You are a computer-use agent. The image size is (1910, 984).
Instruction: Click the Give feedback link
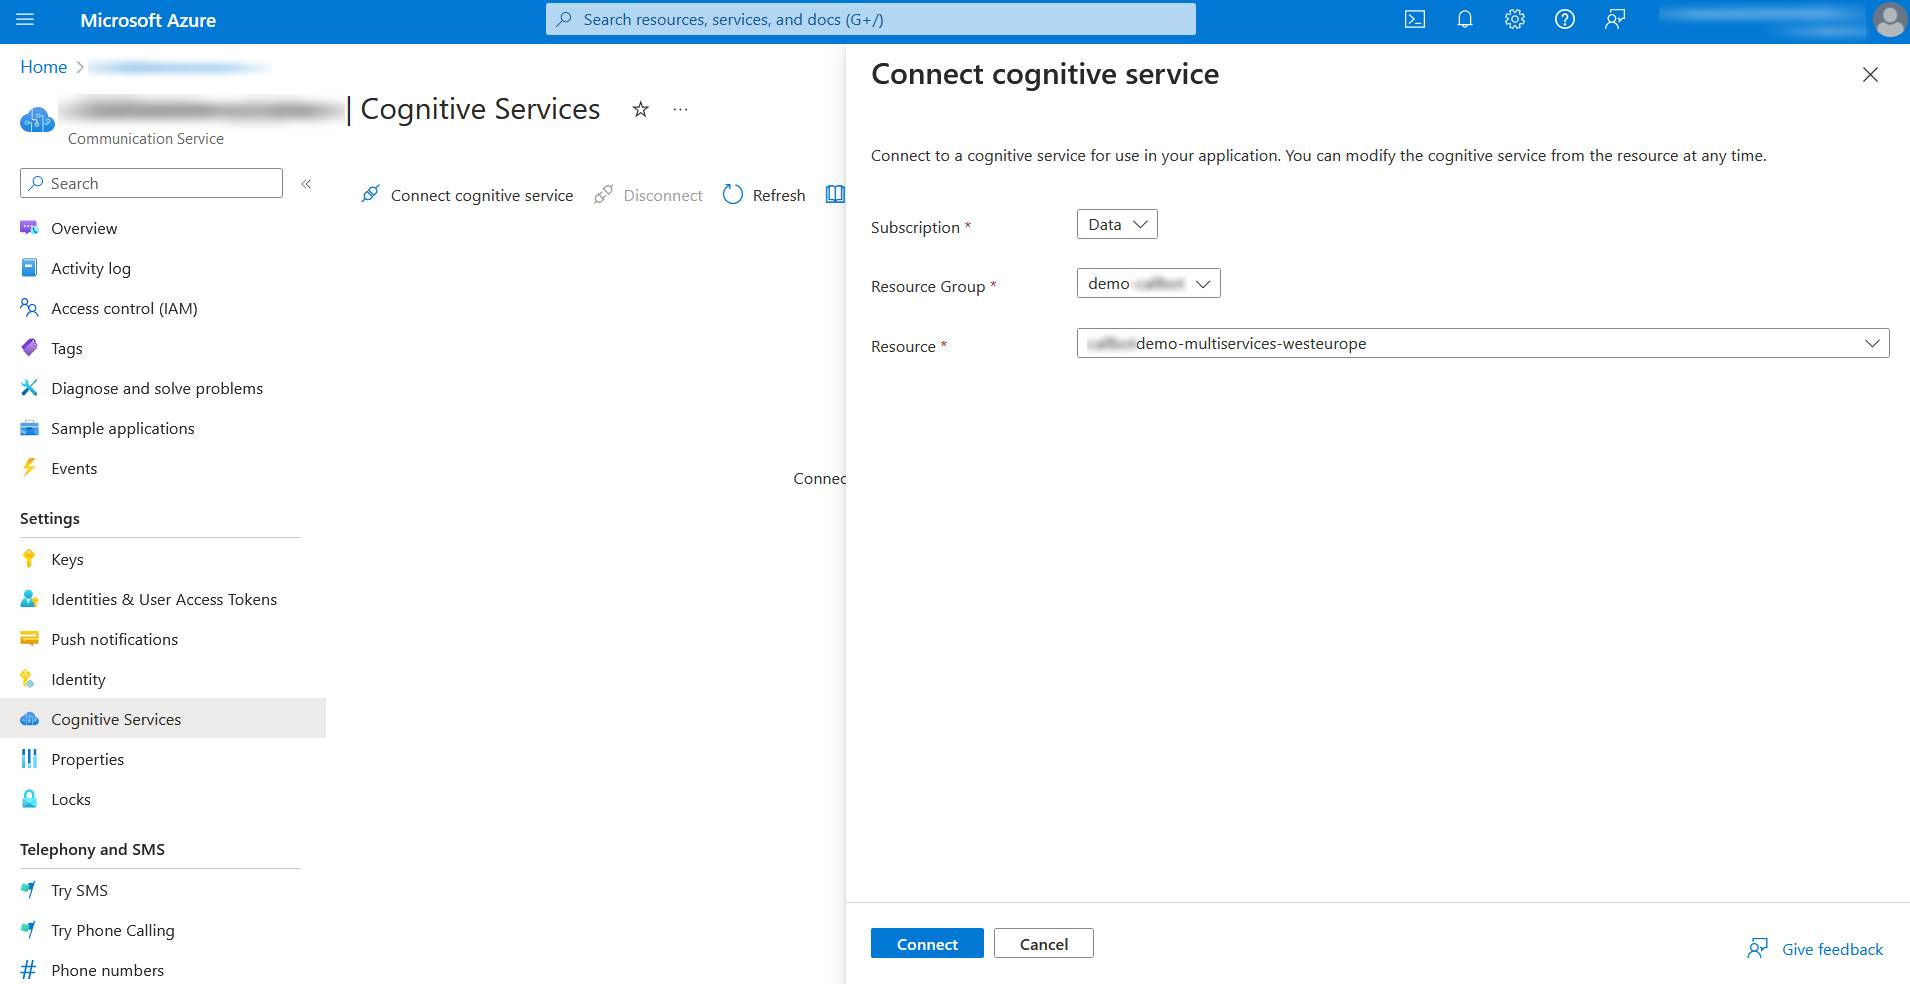point(1832,949)
